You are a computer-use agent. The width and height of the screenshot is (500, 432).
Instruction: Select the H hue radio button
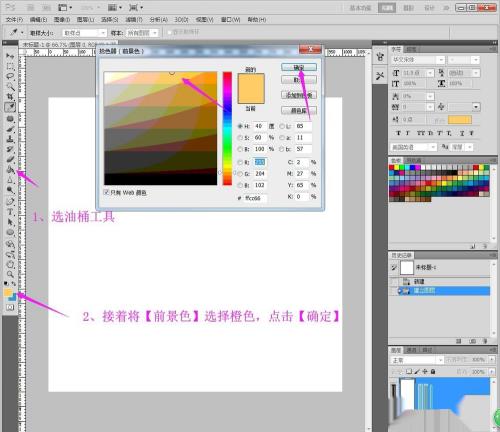tap(240, 126)
